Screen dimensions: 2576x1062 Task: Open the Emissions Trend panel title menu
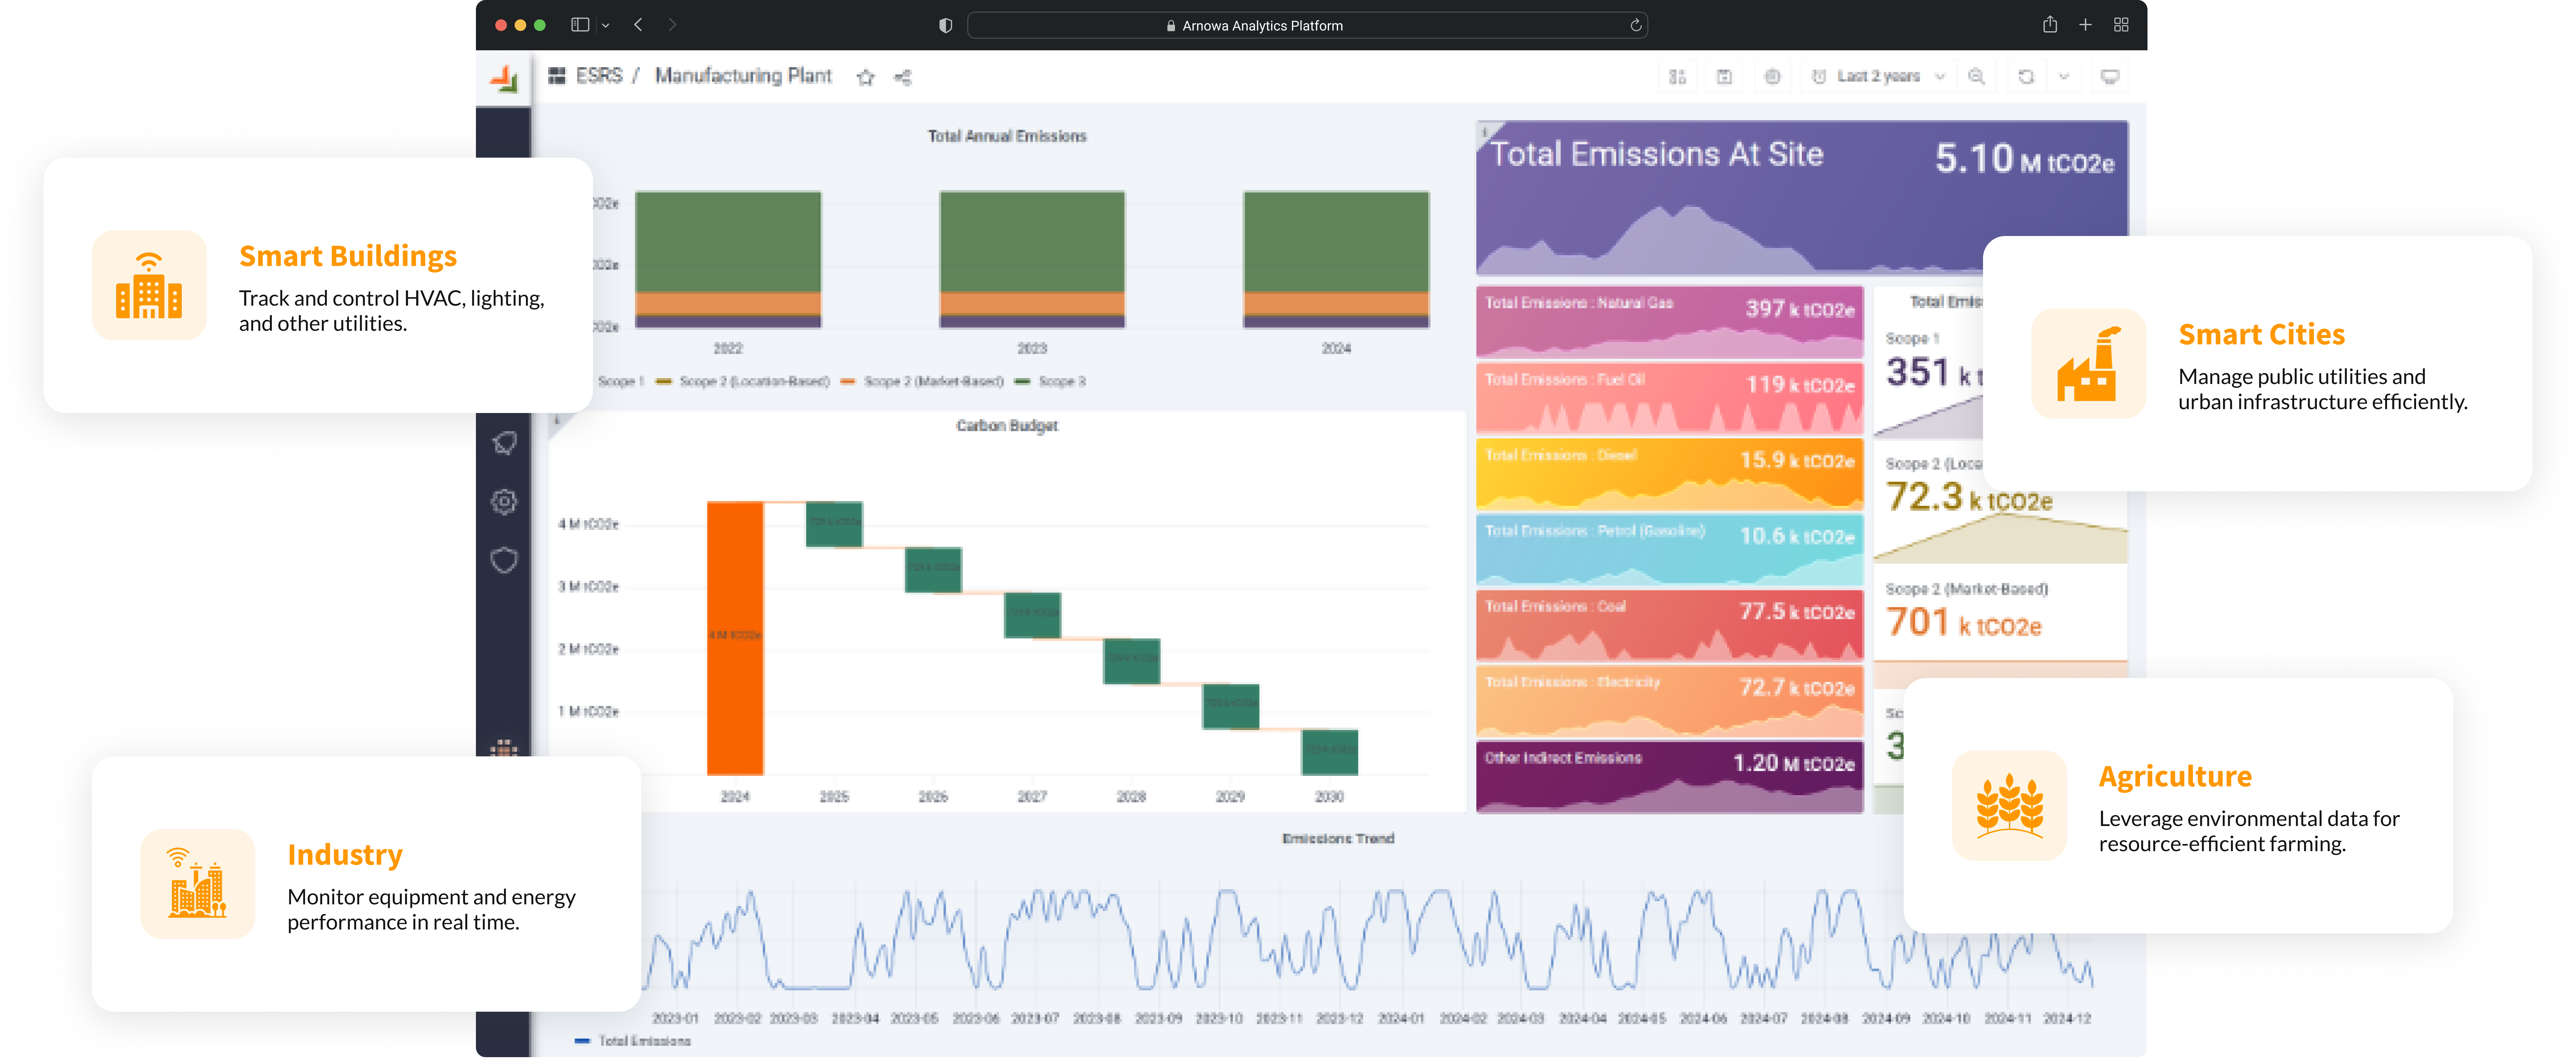pos(1338,839)
